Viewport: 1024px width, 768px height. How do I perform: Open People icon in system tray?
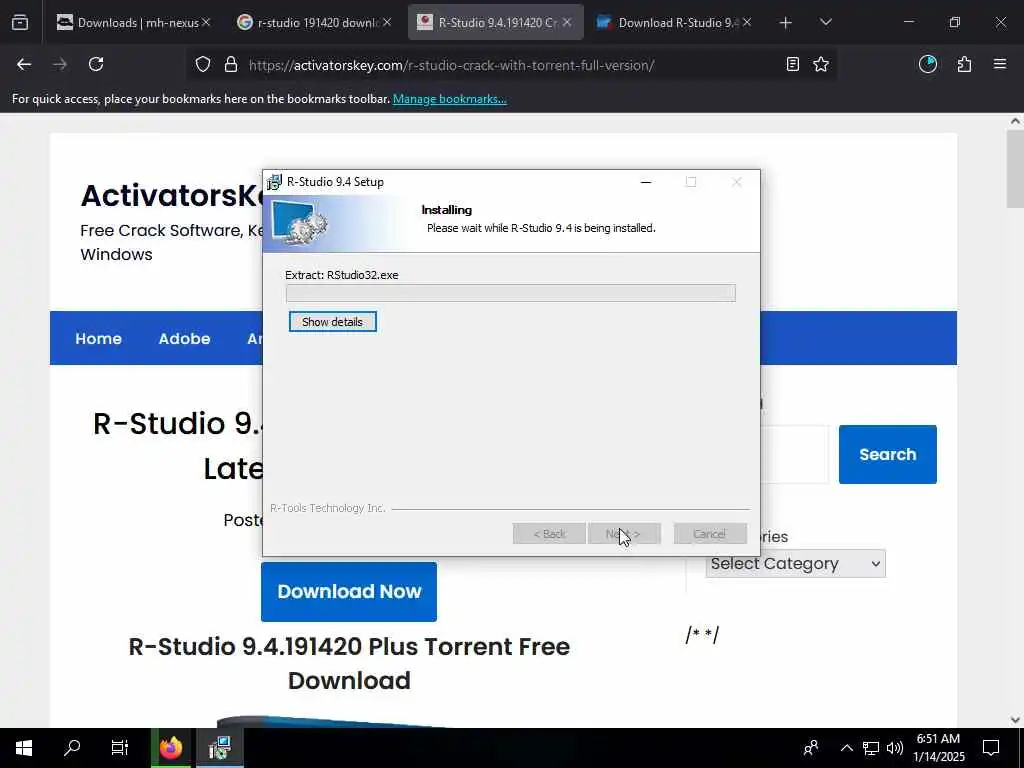[811, 748]
